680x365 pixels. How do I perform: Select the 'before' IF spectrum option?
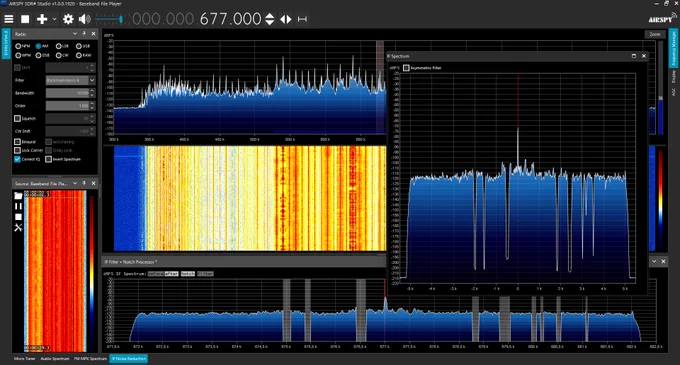click(x=156, y=274)
